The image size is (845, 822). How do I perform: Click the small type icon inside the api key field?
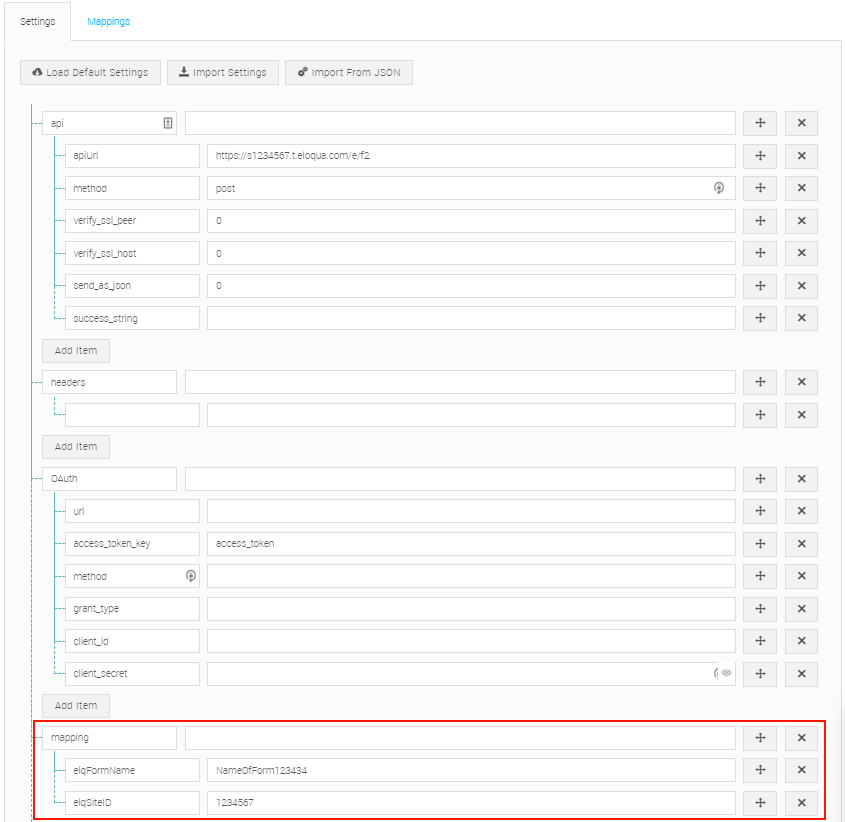pyautogui.click(x=166, y=122)
